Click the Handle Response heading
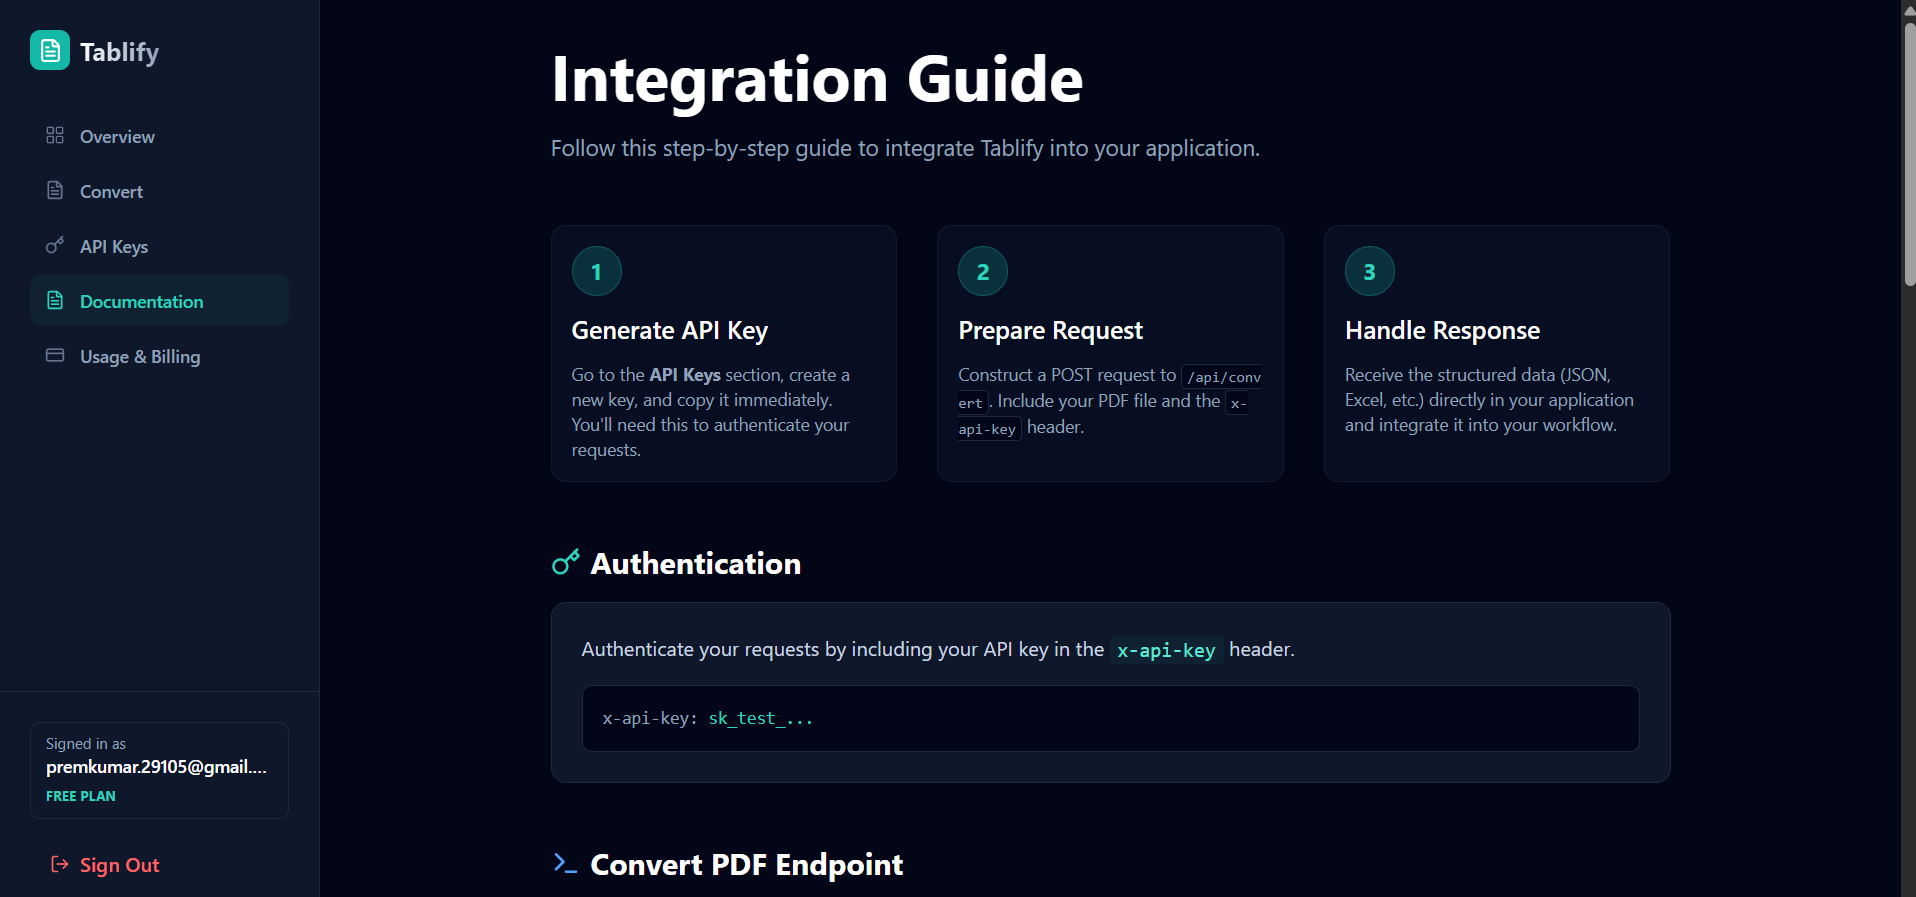Image resolution: width=1916 pixels, height=897 pixels. (x=1442, y=331)
